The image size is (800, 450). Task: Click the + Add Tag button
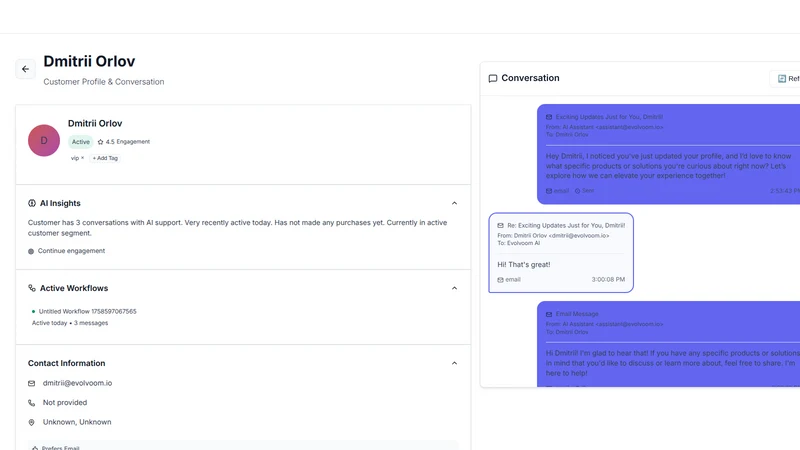(105, 158)
